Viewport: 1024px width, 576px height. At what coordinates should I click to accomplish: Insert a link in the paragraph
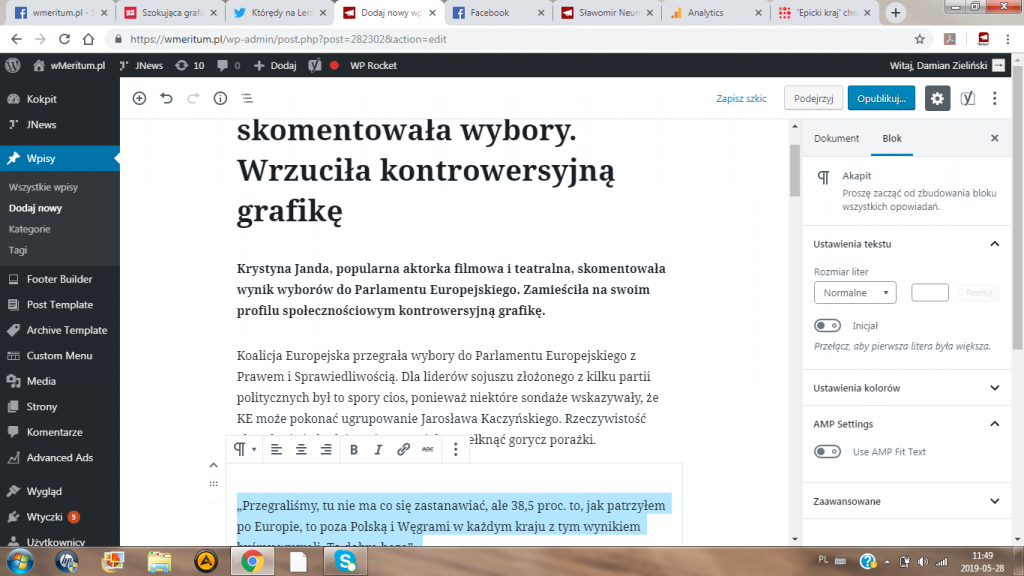[x=403, y=450]
